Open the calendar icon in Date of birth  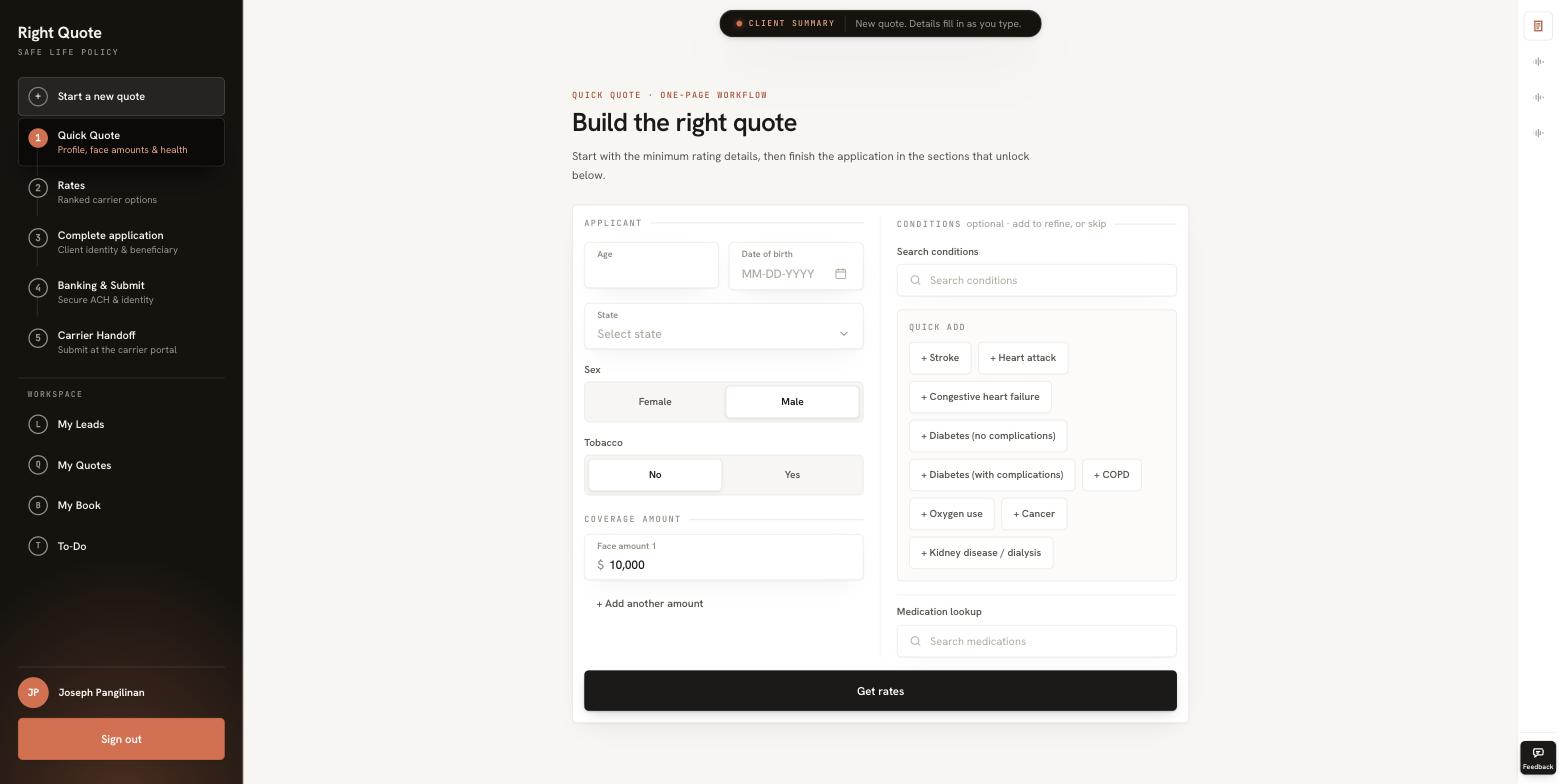[841, 274]
